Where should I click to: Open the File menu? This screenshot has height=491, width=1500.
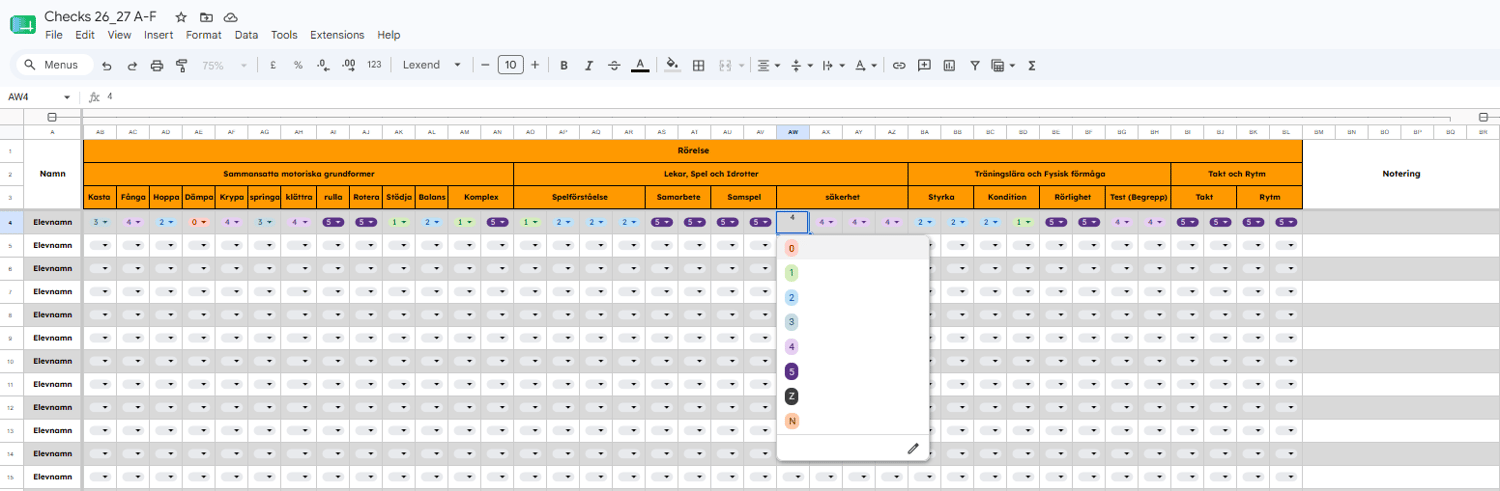[54, 35]
